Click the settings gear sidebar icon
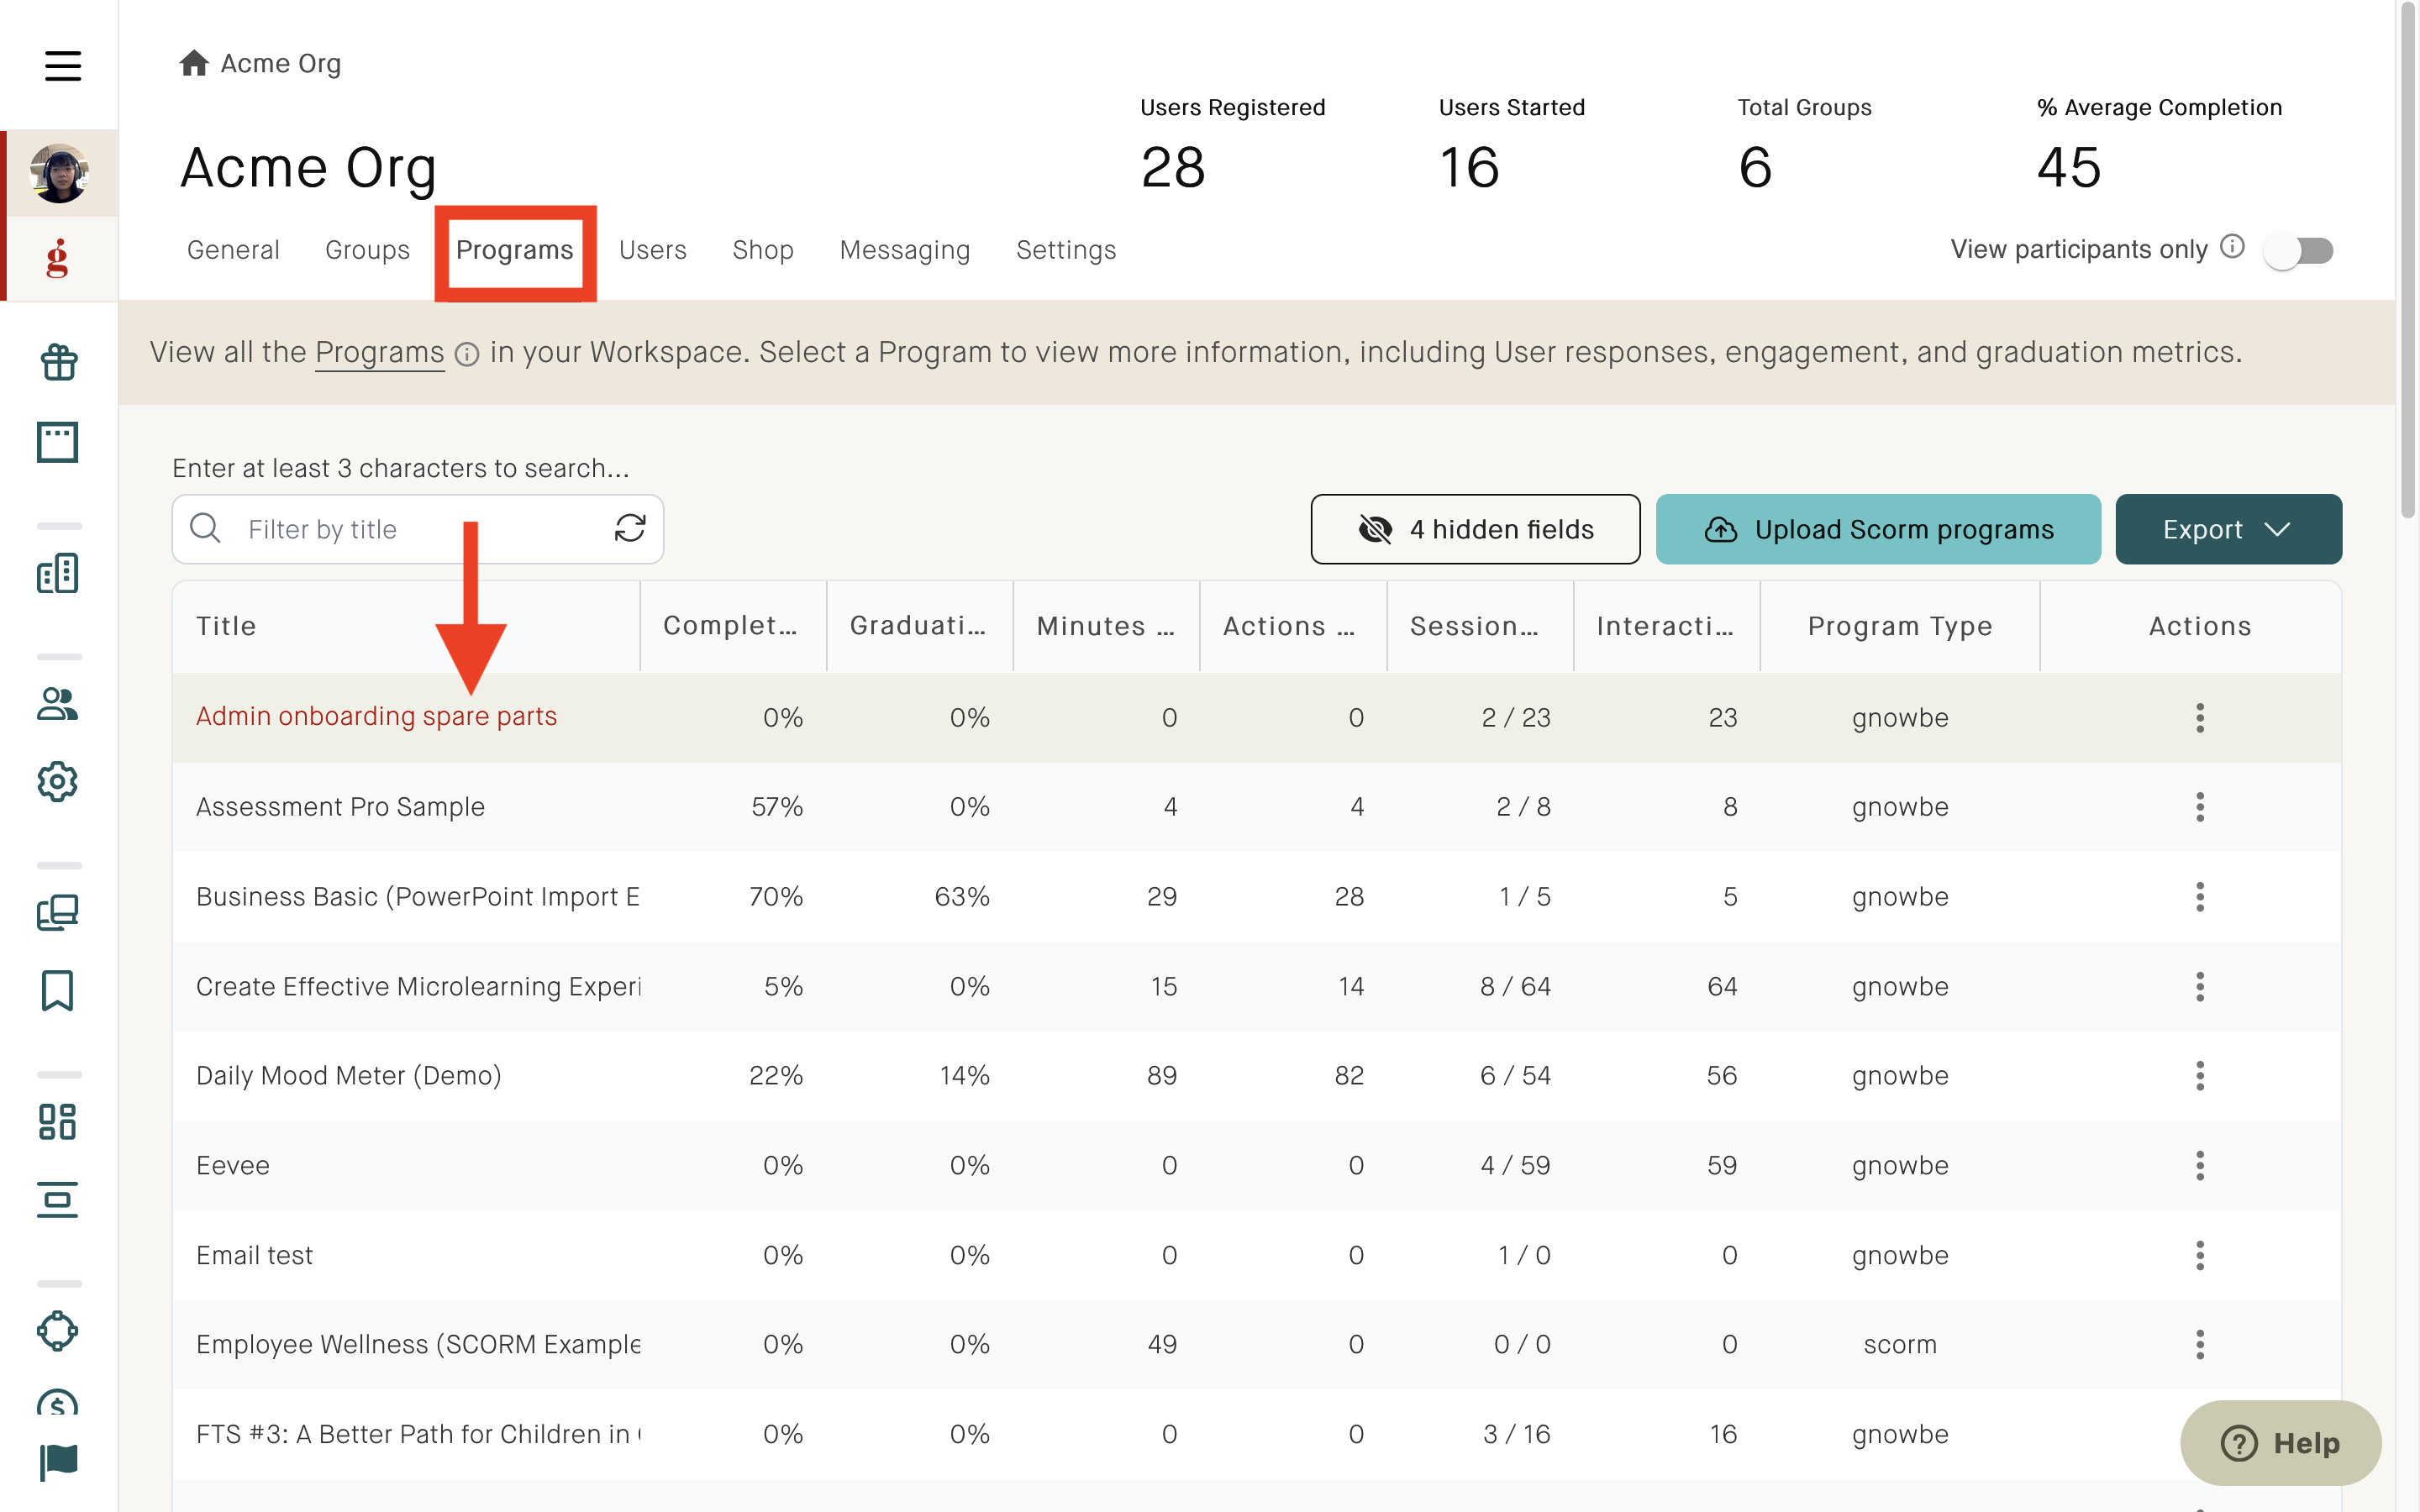 click(x=58, y=781)
